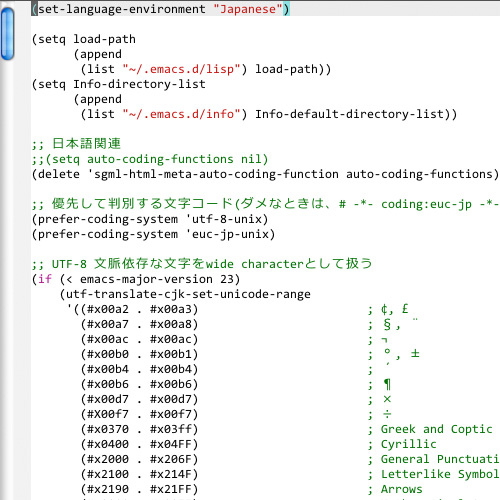Click the comment starting ";; 優先して判別する"

pyautogui.click(x=265, y=204)
